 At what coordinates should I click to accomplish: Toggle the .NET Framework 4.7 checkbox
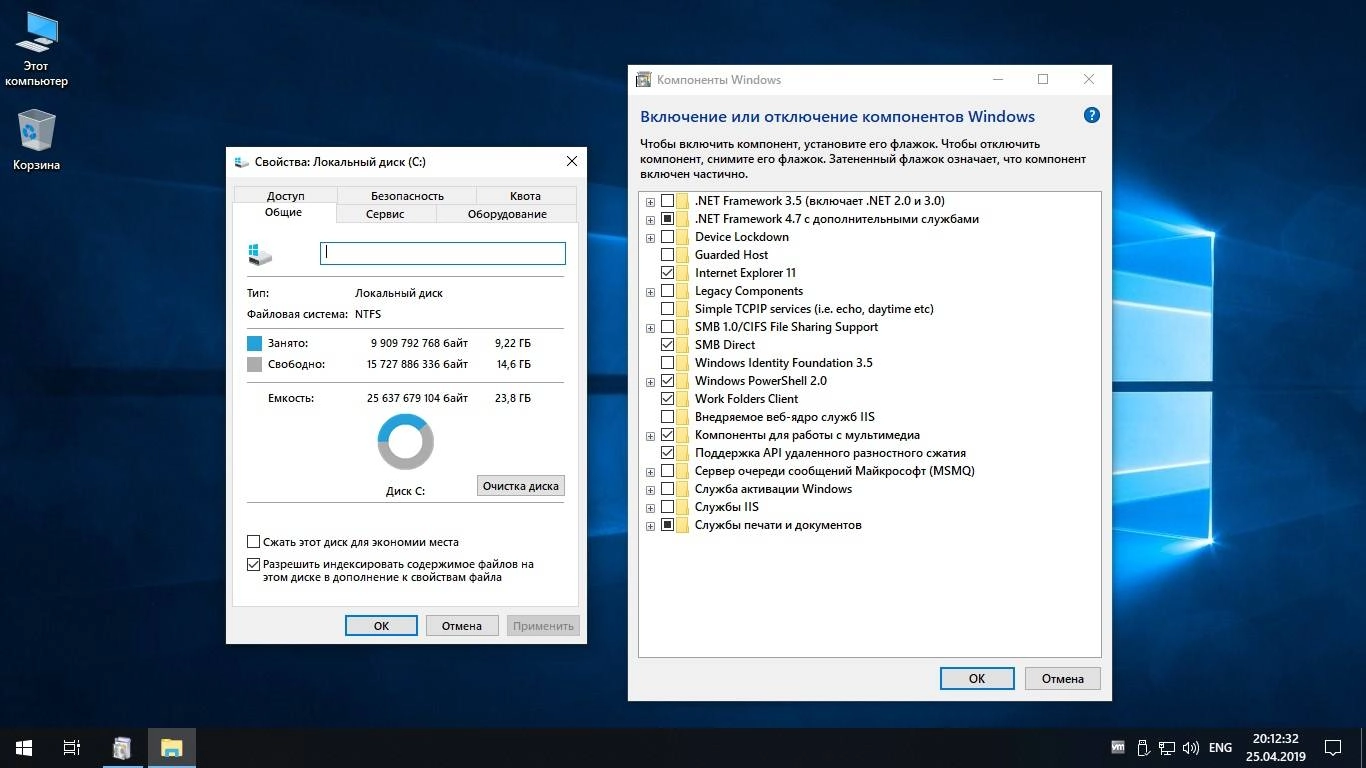[x=667, y=219]
